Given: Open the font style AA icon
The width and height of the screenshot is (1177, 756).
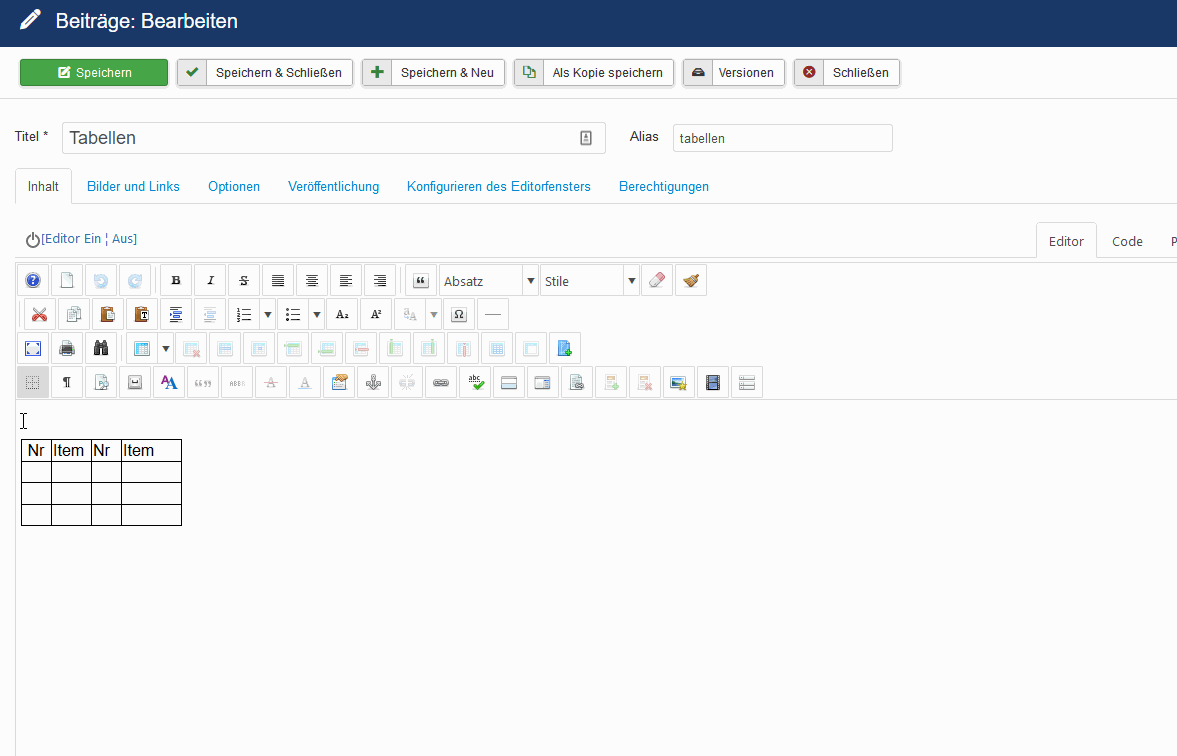Looking at the screenshot, I should click(x=169, y=383).
